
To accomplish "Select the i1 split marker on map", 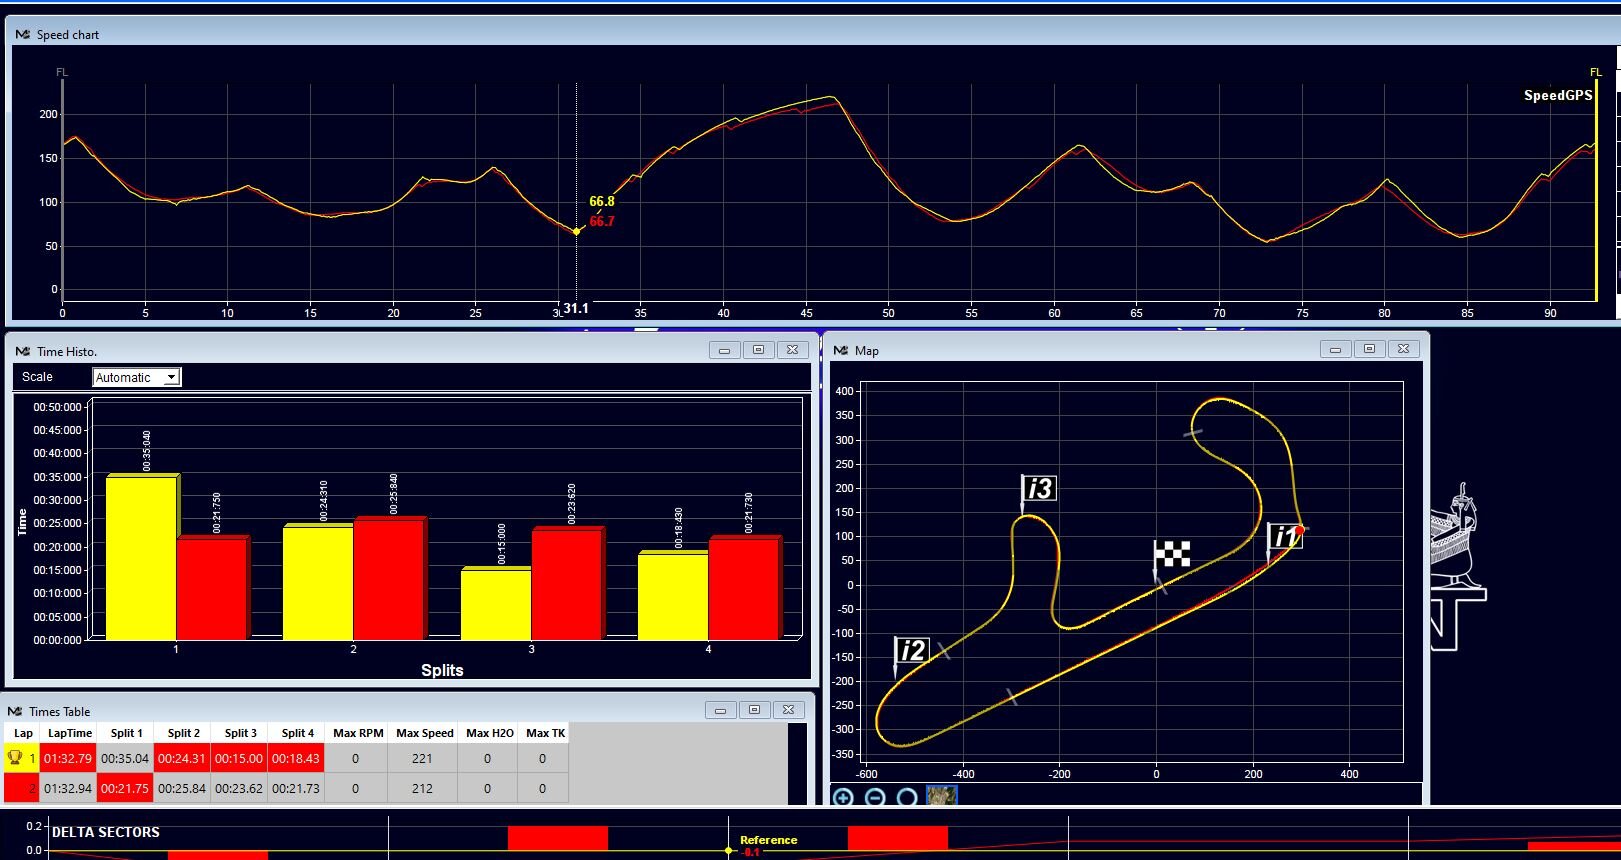I will (x=1284, y=537).
